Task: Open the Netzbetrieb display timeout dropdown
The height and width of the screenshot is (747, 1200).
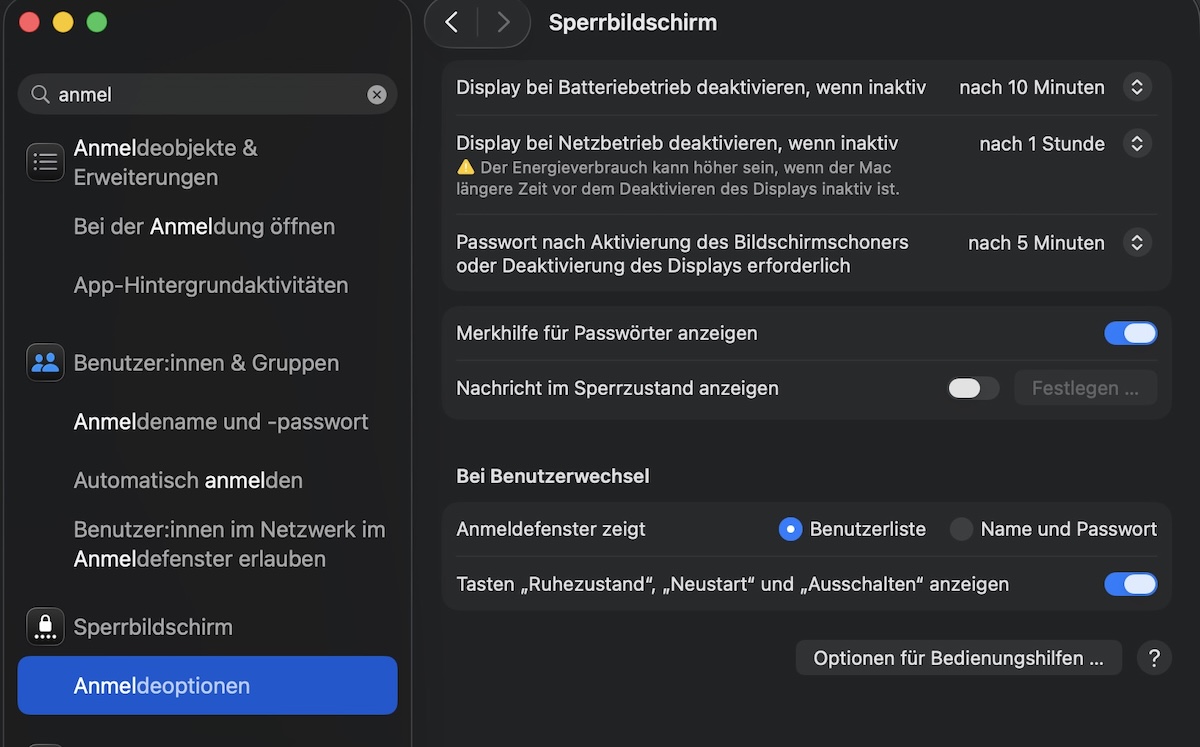Action: 1136,144
